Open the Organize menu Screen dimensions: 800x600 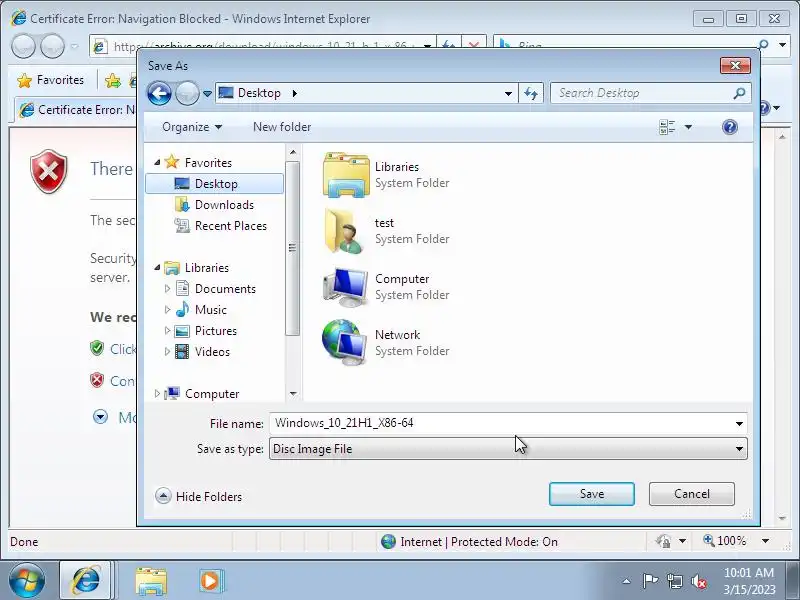point(192,127)
